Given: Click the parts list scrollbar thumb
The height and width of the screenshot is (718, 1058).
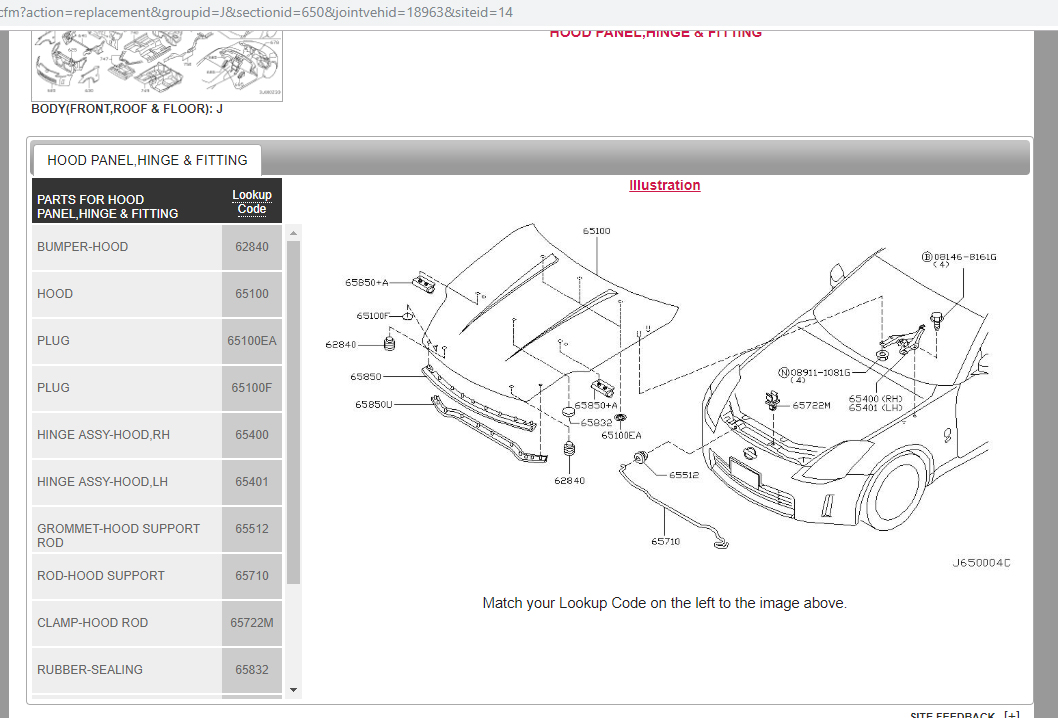Looking at the screenshot, I should [x=293, y=412].
